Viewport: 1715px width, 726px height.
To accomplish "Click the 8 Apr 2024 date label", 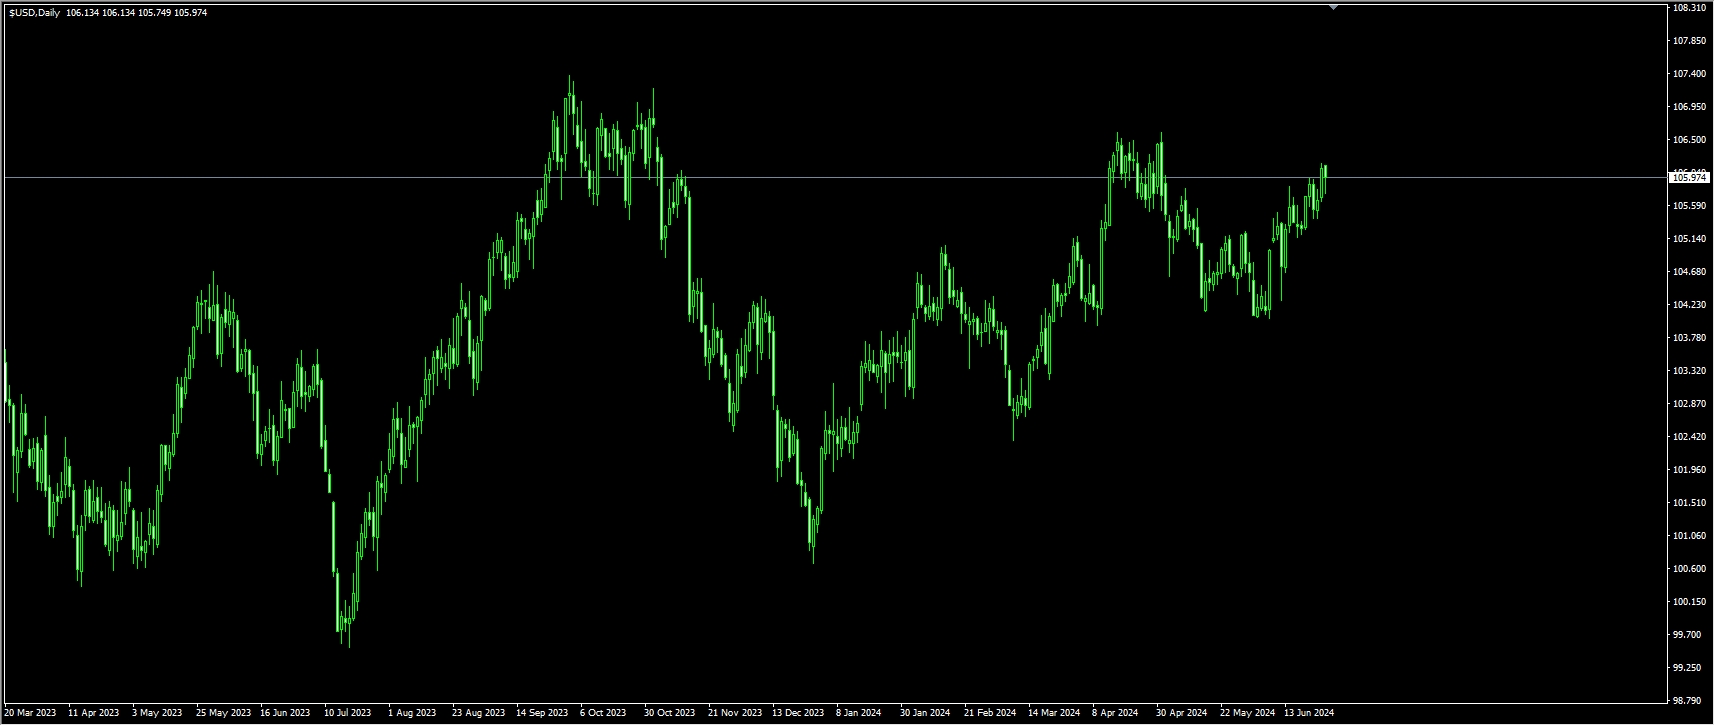I will pyautogui.click(x=1115, y=713).
